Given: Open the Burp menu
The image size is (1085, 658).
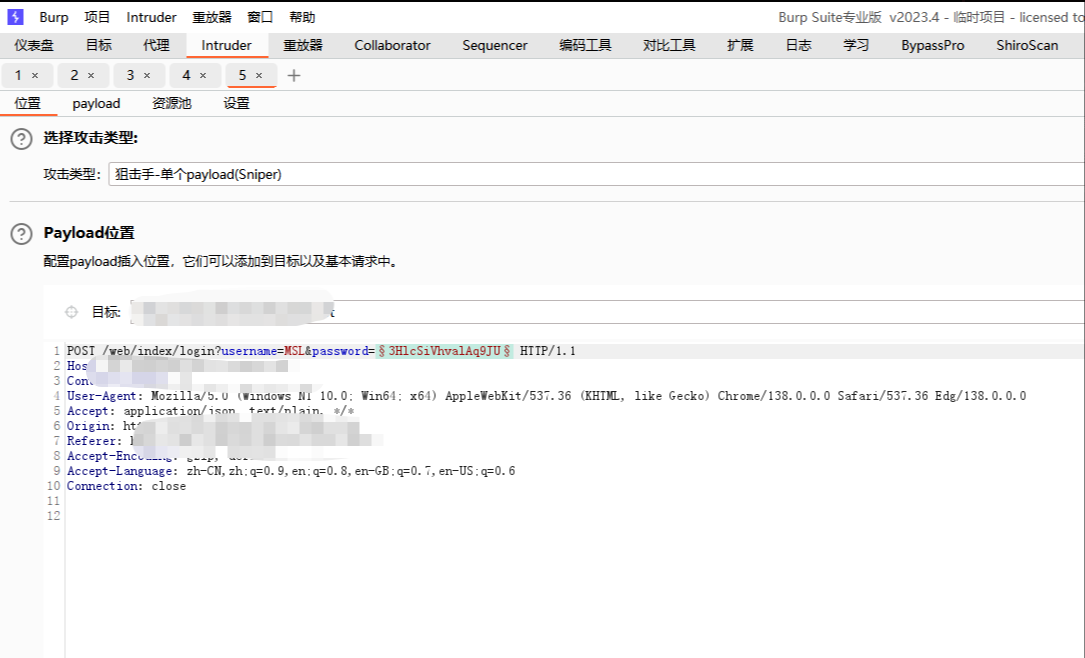Looking at the screenshot, I should 54,17.
